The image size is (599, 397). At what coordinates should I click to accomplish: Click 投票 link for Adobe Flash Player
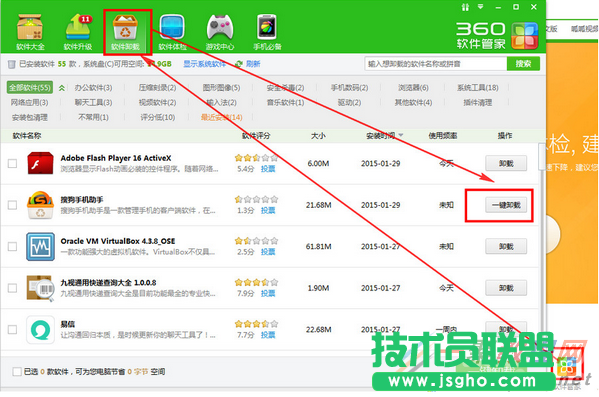point(268,169)
